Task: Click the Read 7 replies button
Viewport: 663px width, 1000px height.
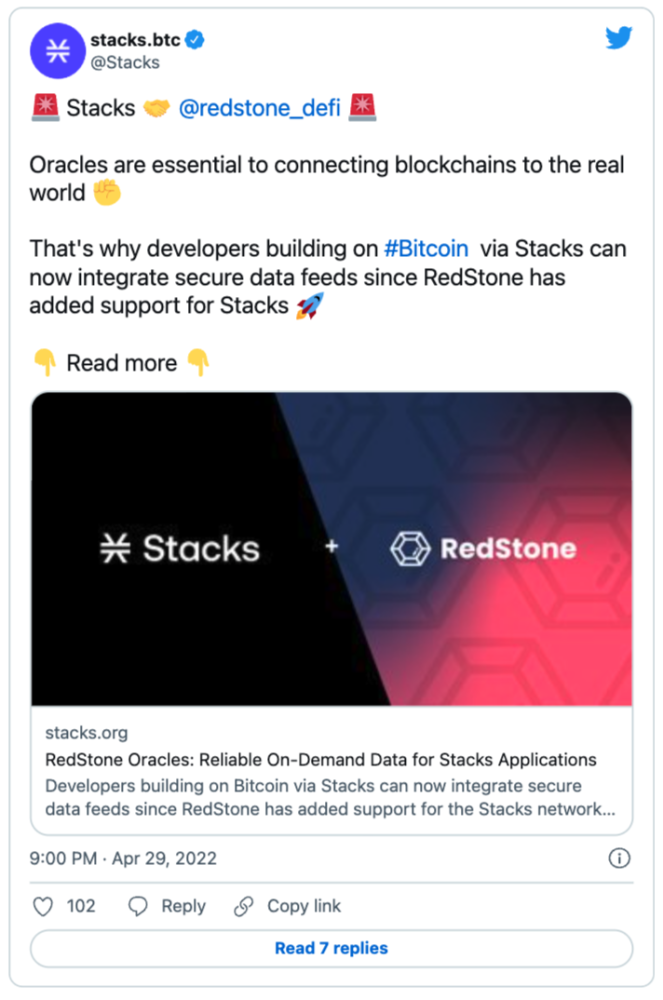Action: point(332,948)
